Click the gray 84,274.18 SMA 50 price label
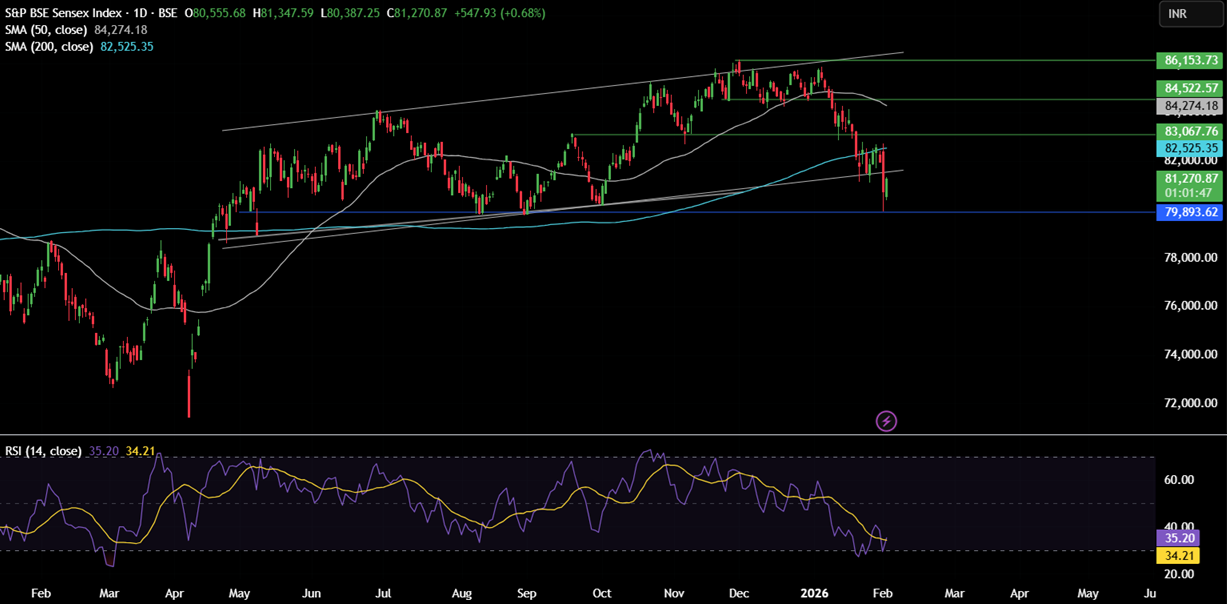The height and width of the screenshot is (604, 1227). 1187,106
